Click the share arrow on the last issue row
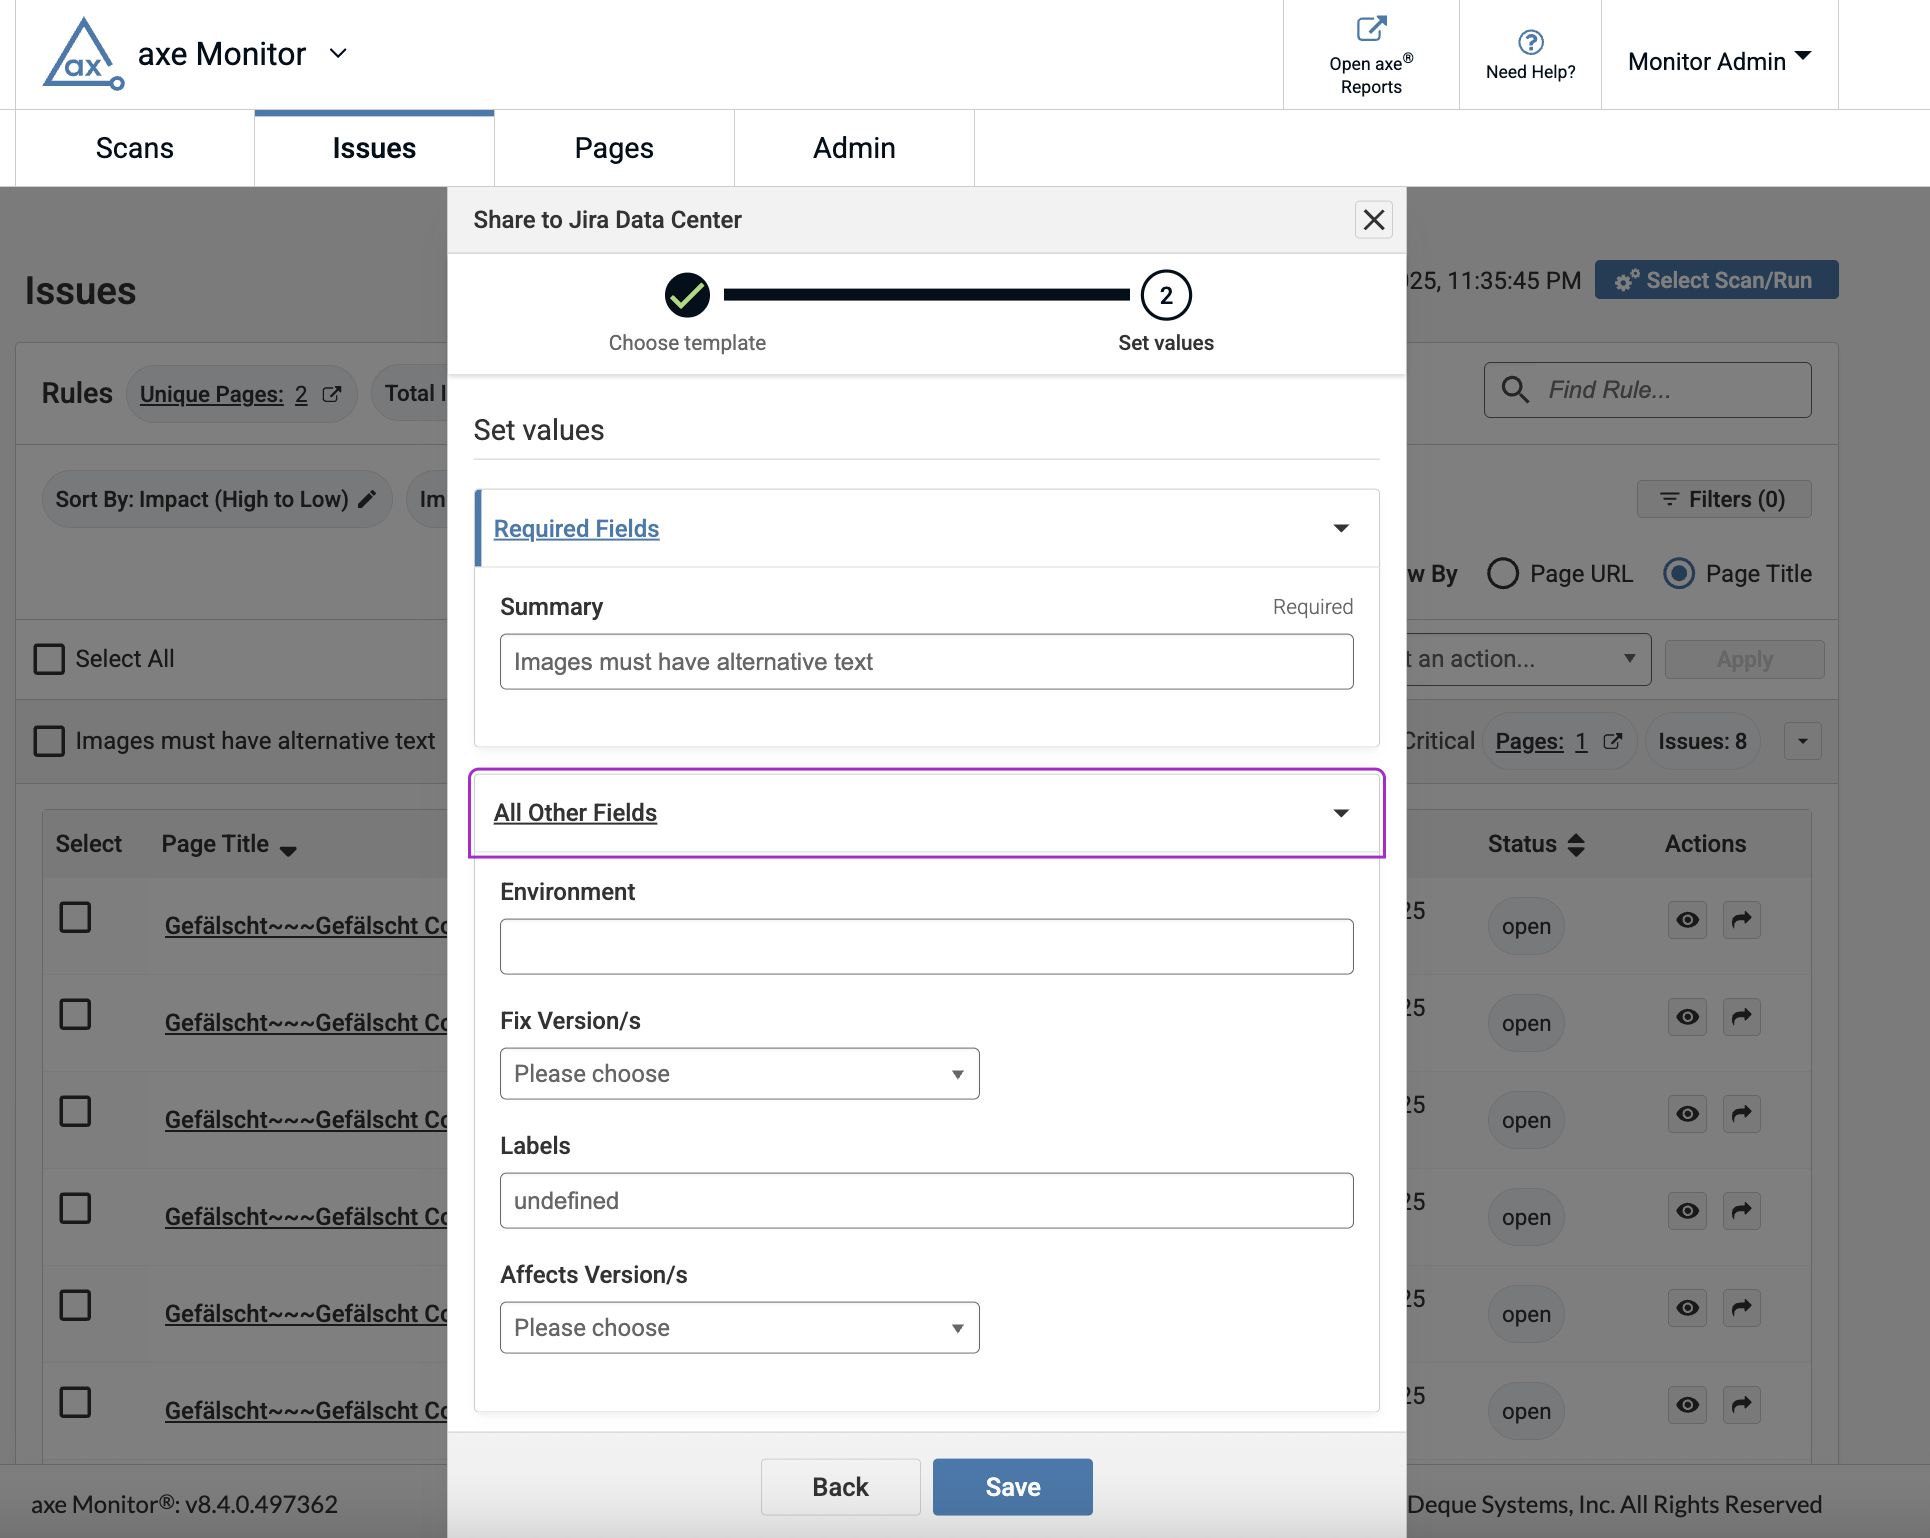Image resolution: width=1930 pixels, height=1538 pixels. (1741, 1405)
